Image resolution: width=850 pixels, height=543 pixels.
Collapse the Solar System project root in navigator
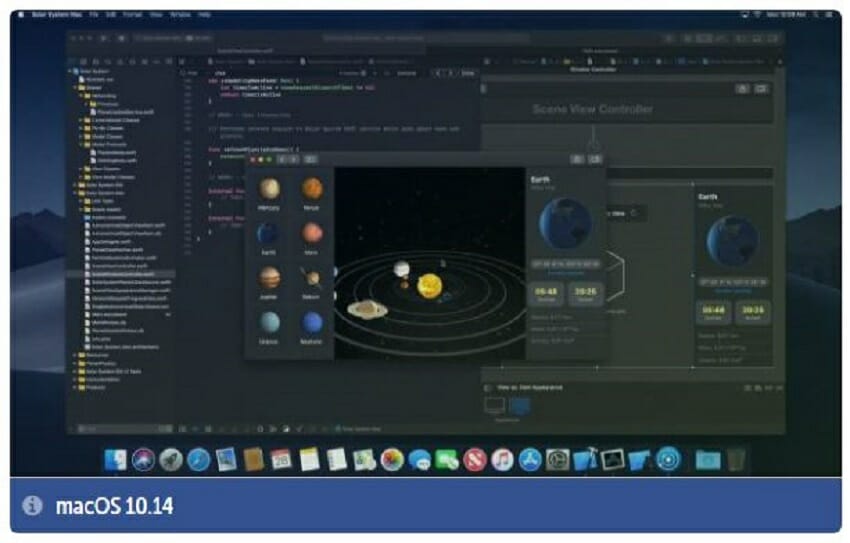tap(70, 71)
